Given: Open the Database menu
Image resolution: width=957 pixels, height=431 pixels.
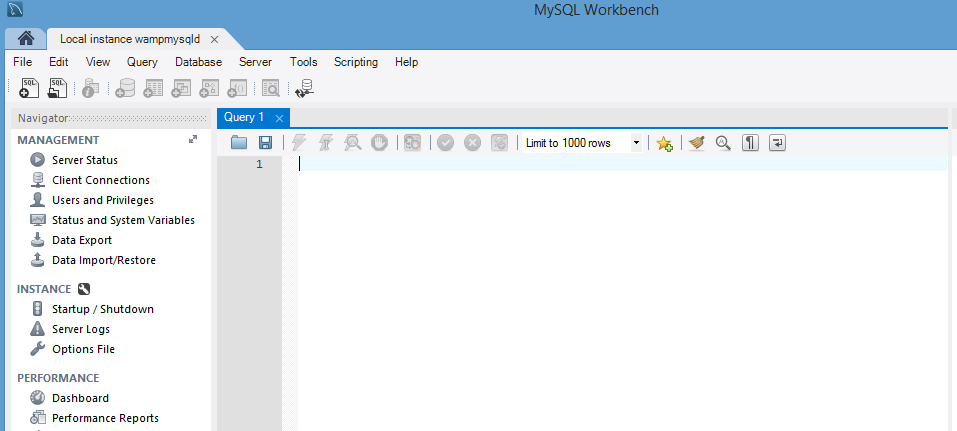Looking at the screenshot, I should (x=198, y=62).
